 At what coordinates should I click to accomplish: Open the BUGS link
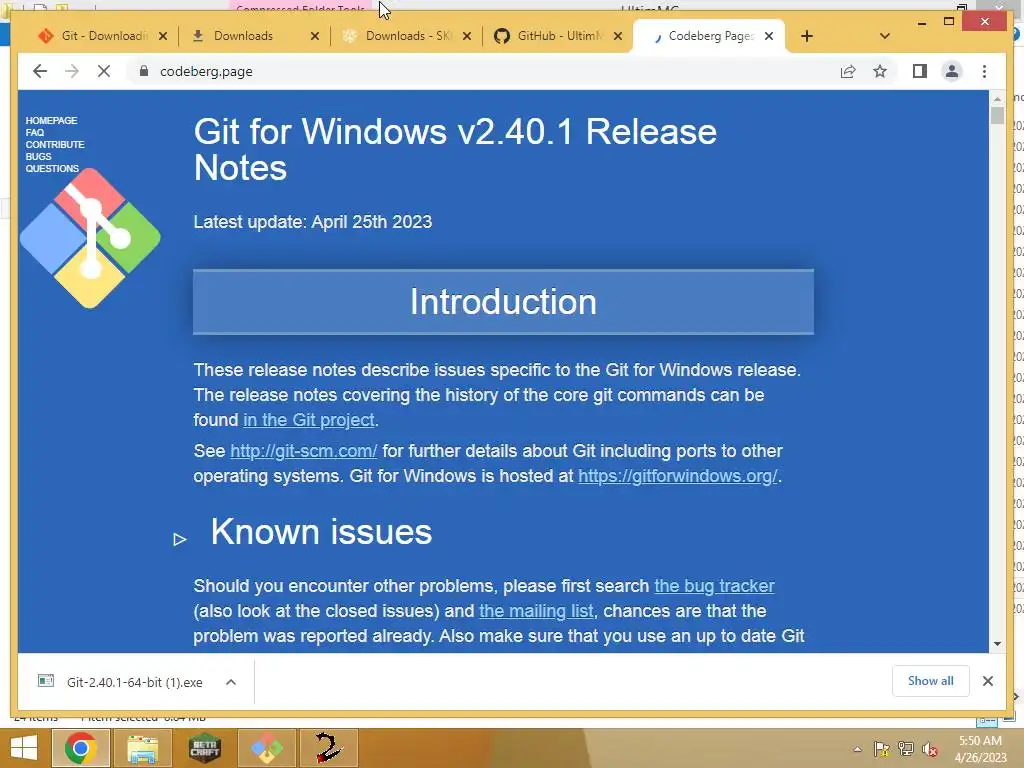[x=38, y=157]
